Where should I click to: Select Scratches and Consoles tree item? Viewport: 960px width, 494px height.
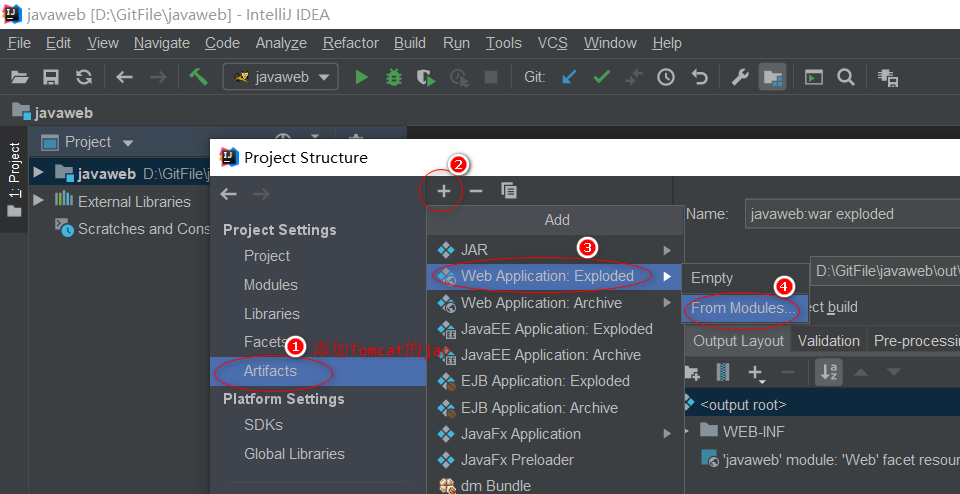pyautogui.click(x=132, y=228)
